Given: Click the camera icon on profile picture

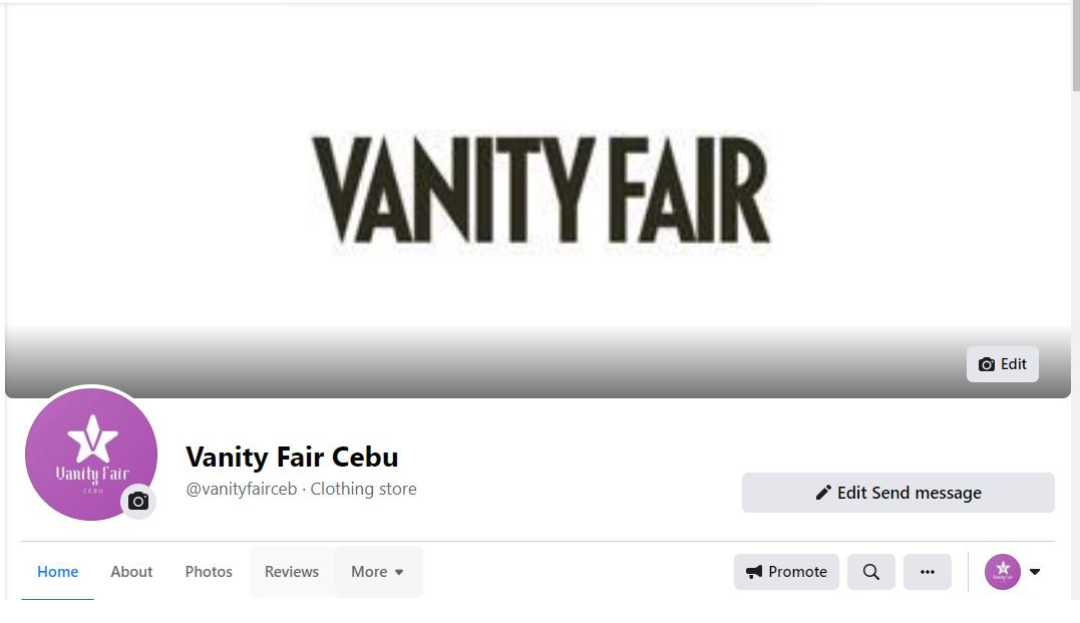Looking at the screenshot, I should tap(138, 501).
